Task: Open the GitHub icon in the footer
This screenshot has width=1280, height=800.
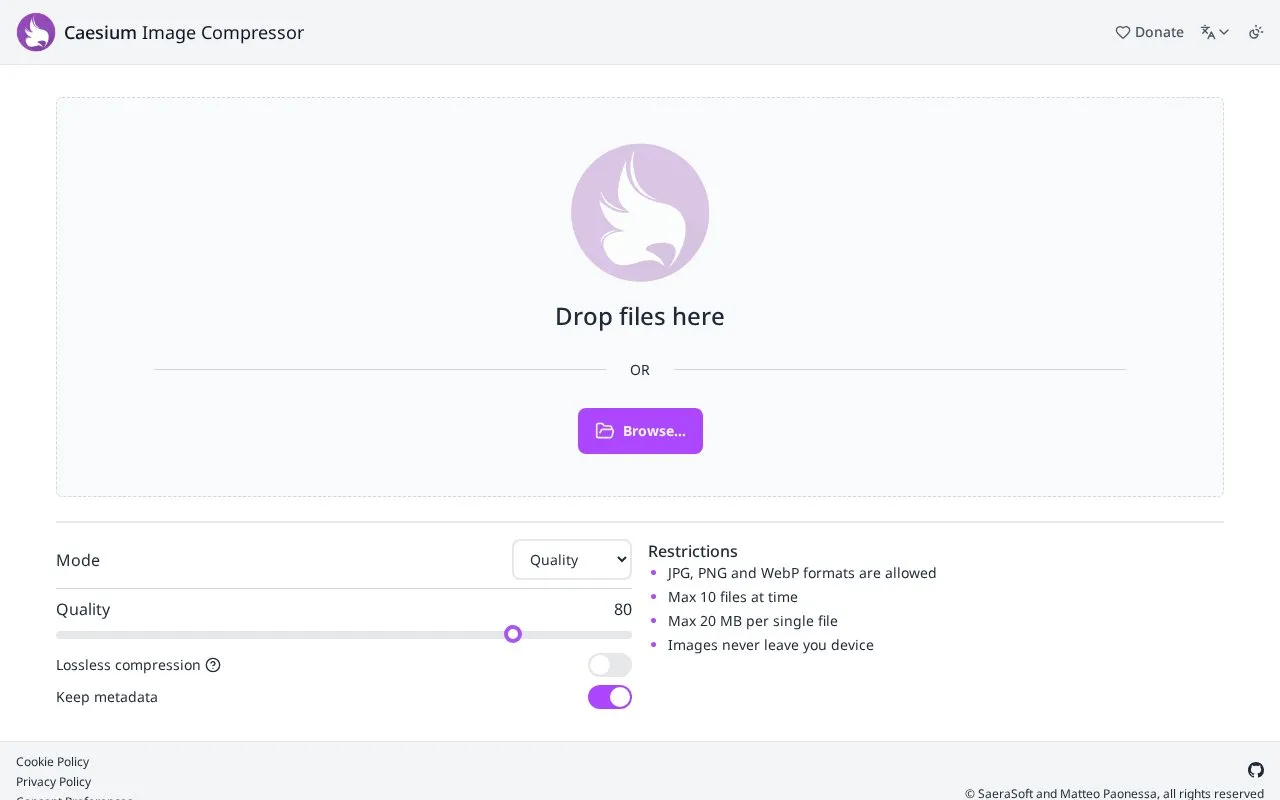Action: pyautogui.click(x=1256, y=770)
